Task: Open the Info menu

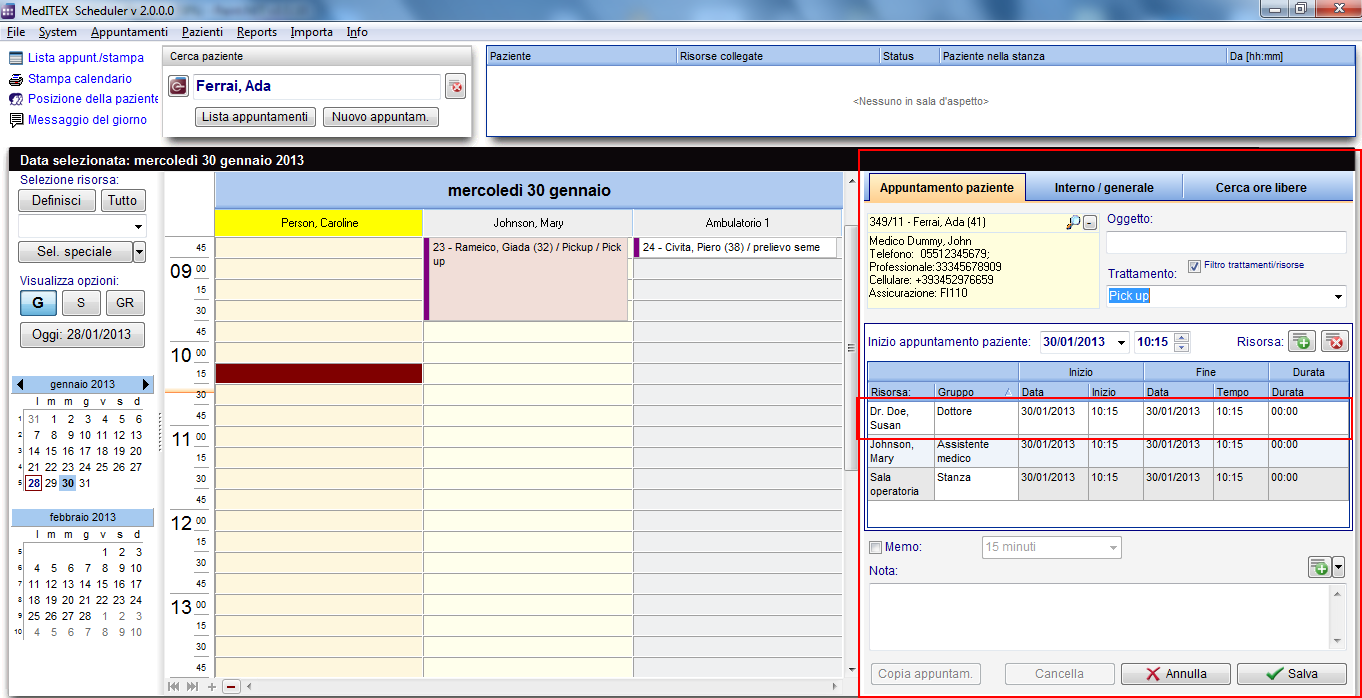Action: click(x=357, y=32)
